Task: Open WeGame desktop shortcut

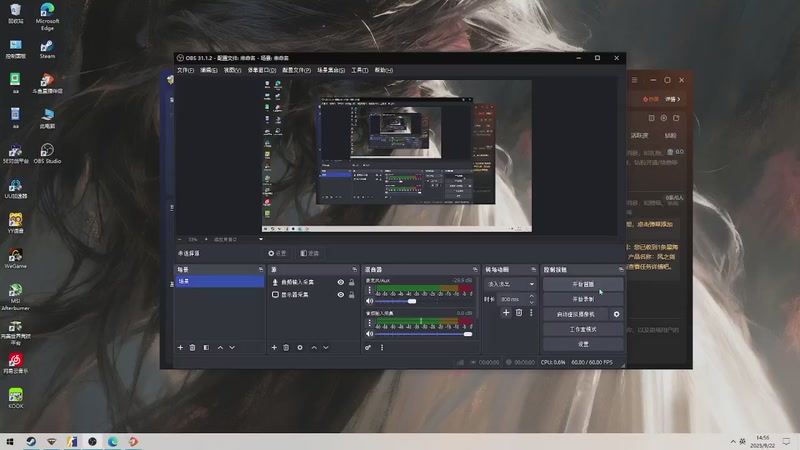Action: click(x=15, y=259)
